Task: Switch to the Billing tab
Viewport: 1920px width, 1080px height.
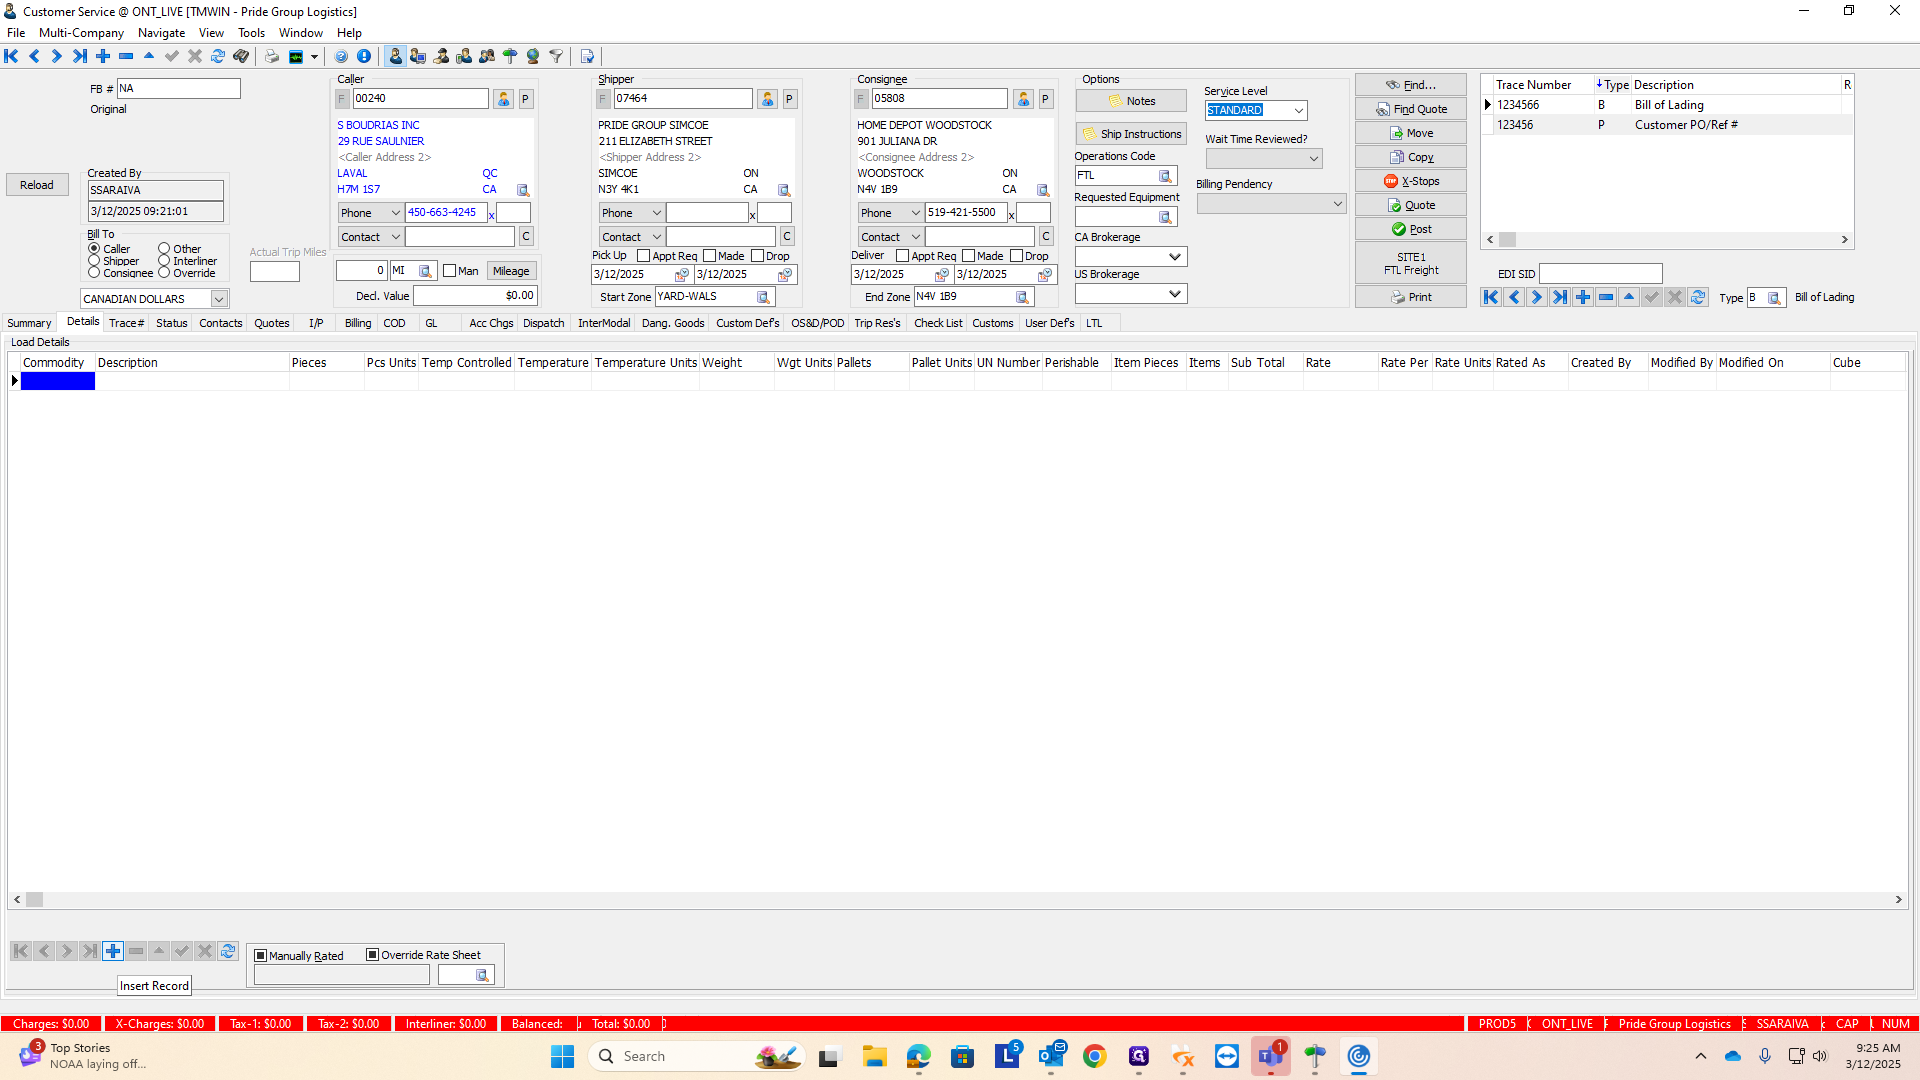Action: 357,324
